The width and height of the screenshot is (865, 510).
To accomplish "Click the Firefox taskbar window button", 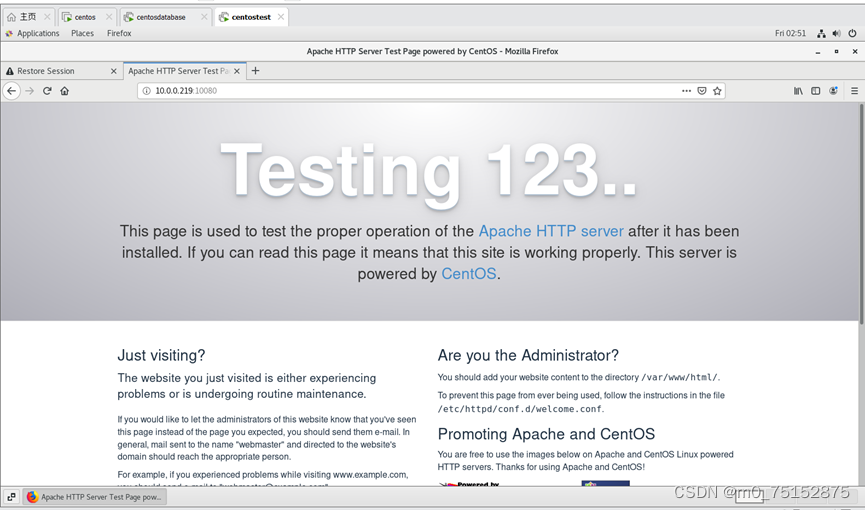I will pyautogui.click(x=94, y=497).
